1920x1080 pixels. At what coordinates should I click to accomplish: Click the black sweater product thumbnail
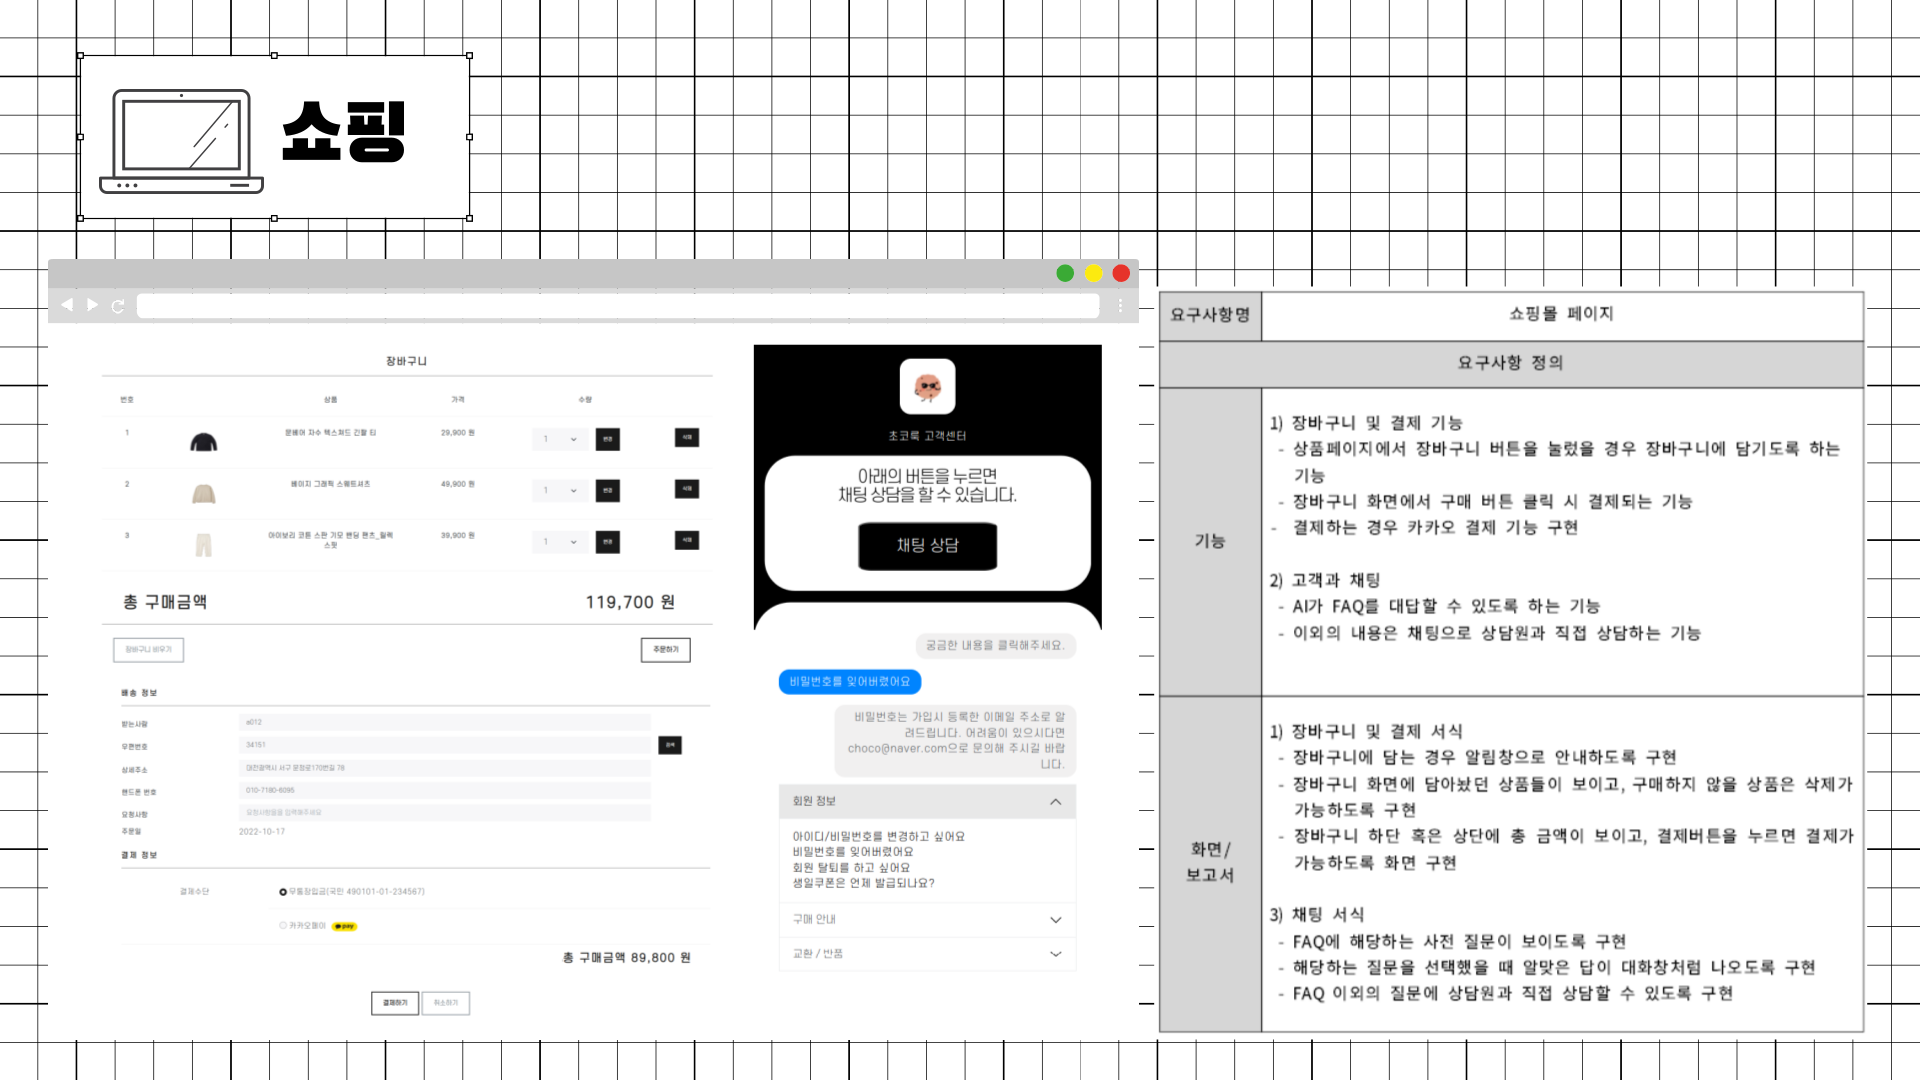pyautogui.click(x=204, y=441)
